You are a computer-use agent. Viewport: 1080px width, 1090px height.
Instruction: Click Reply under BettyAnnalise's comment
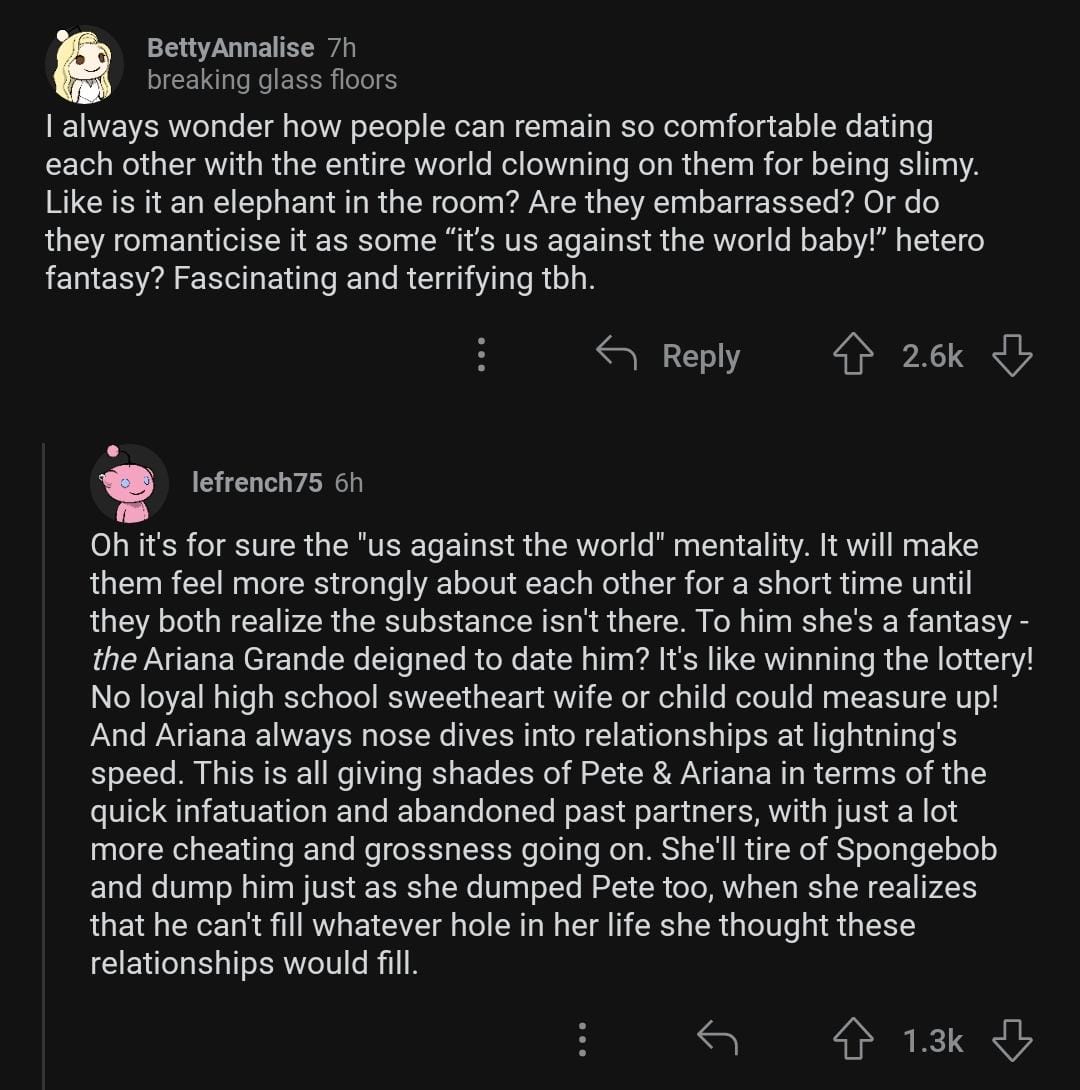668,355
